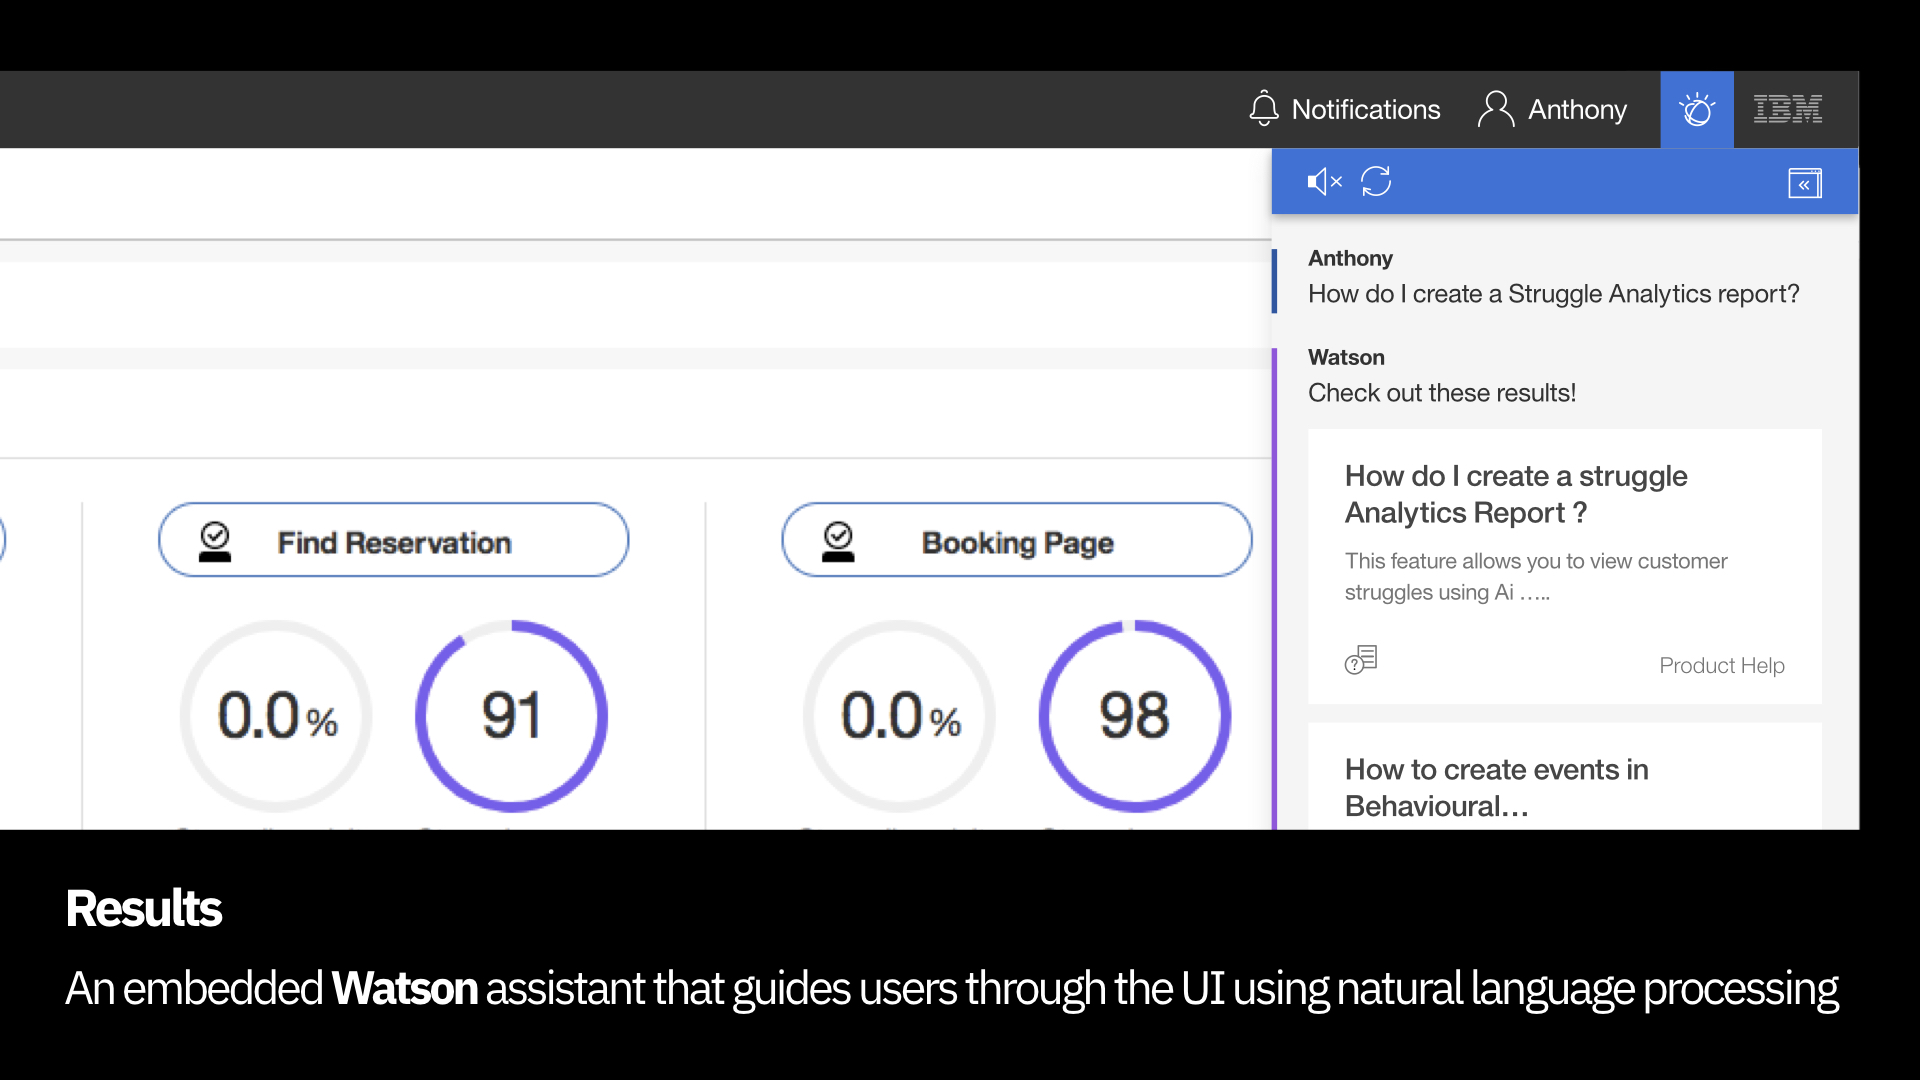The height and width of the screenshot is (1080, 1920).
Task: Open the struggle Analytics Report result
Action: 1515,494
